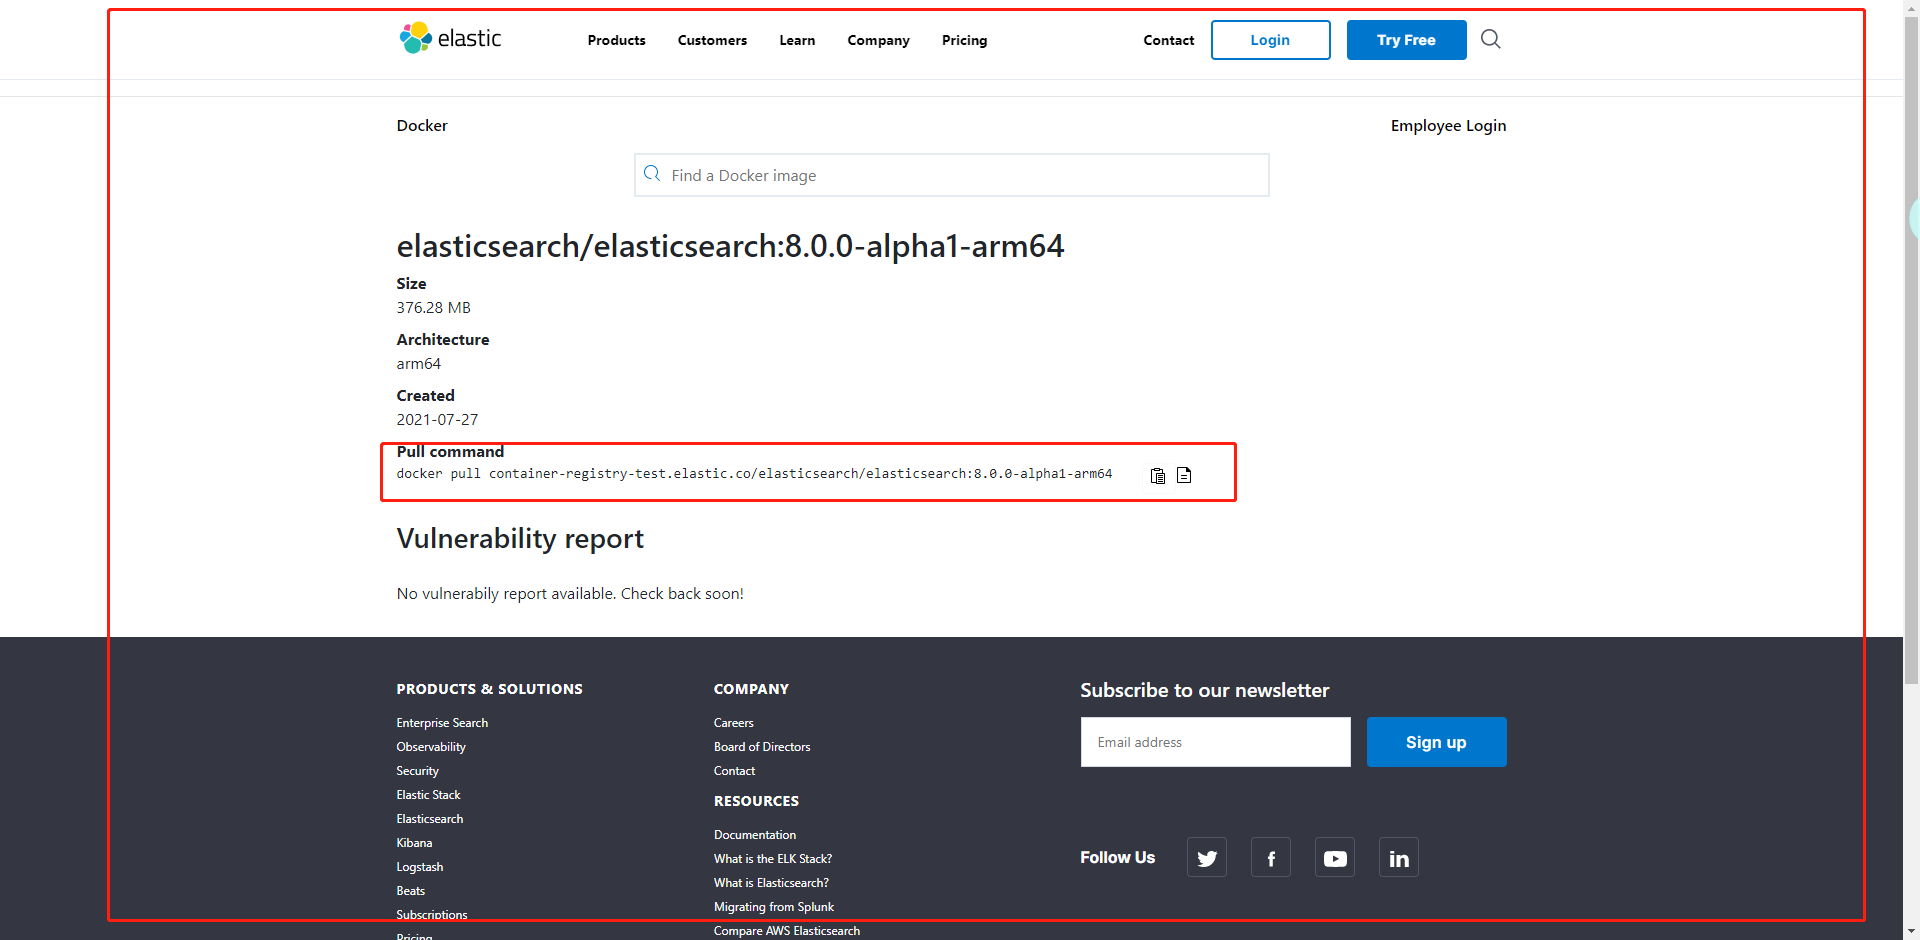Copy the docker pull command to clipboard
This screenshot has width=1920, height=940.
[1157, 475]
